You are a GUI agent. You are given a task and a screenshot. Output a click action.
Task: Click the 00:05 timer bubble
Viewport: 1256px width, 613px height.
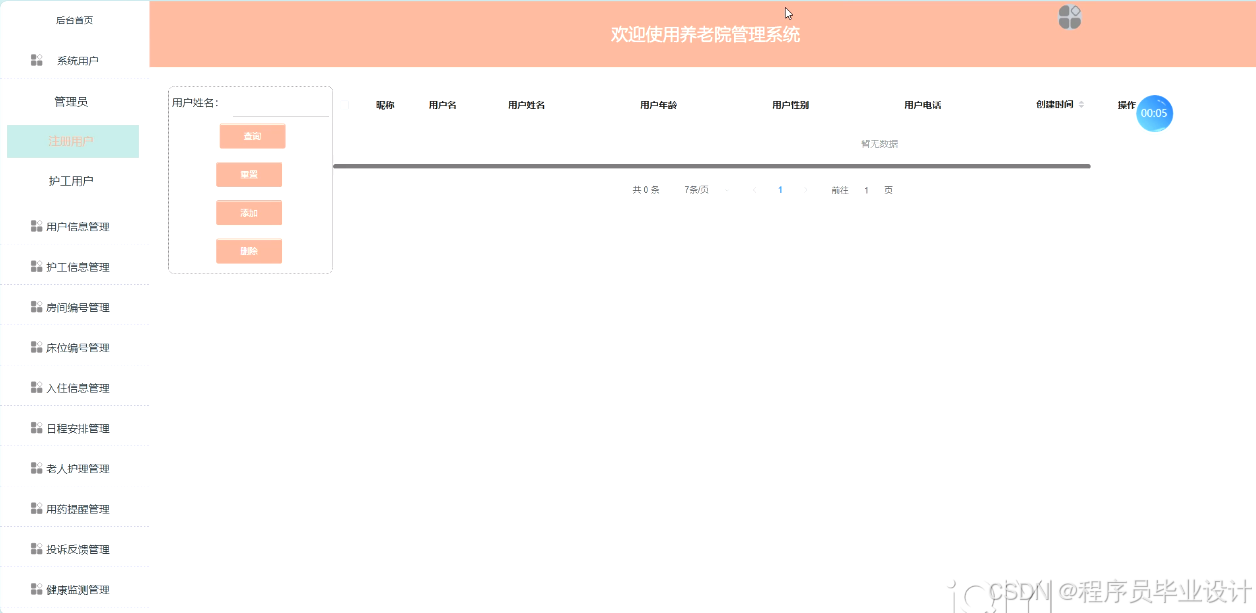(1154, 113)
